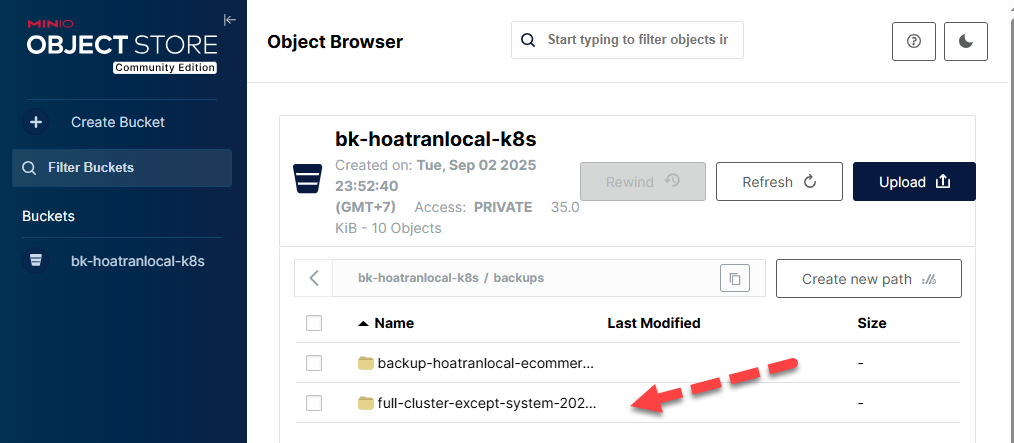Click the bucket icon beside bk-hoatranlocal-k8s in sidebar
This screenshot has height=443, width=1014.
tap(36, 261)
